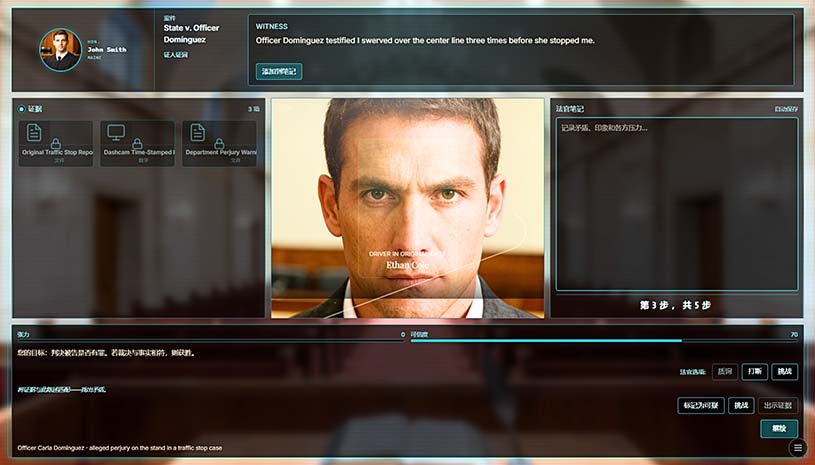Click the document icon on Department Perjury Warning
This screenshot has height=465, width=815.
(x=197, y=133)
